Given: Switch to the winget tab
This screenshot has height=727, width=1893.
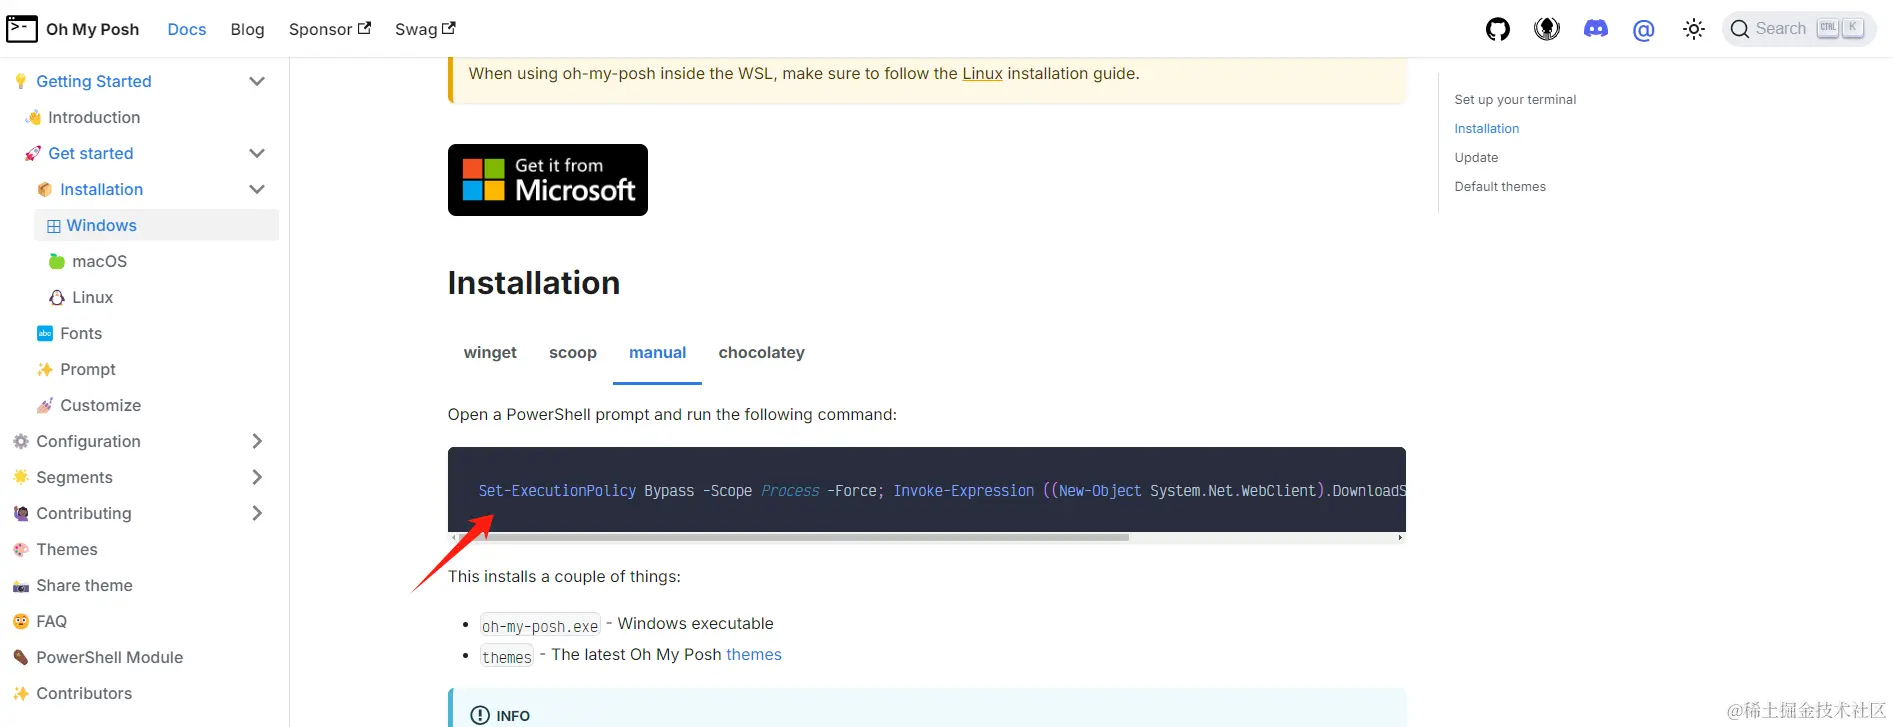Looking at the screenshot, I should 490,353.
